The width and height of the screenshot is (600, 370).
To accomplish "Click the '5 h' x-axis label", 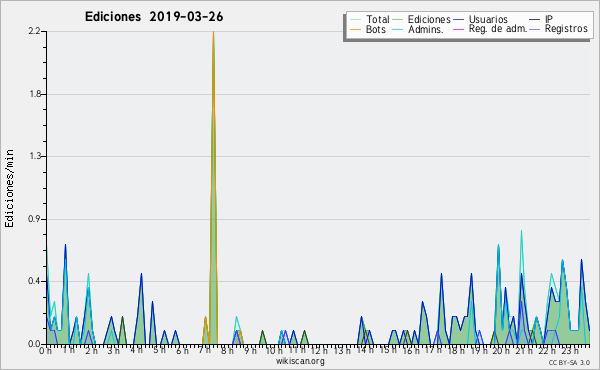I will coord(159,350).
